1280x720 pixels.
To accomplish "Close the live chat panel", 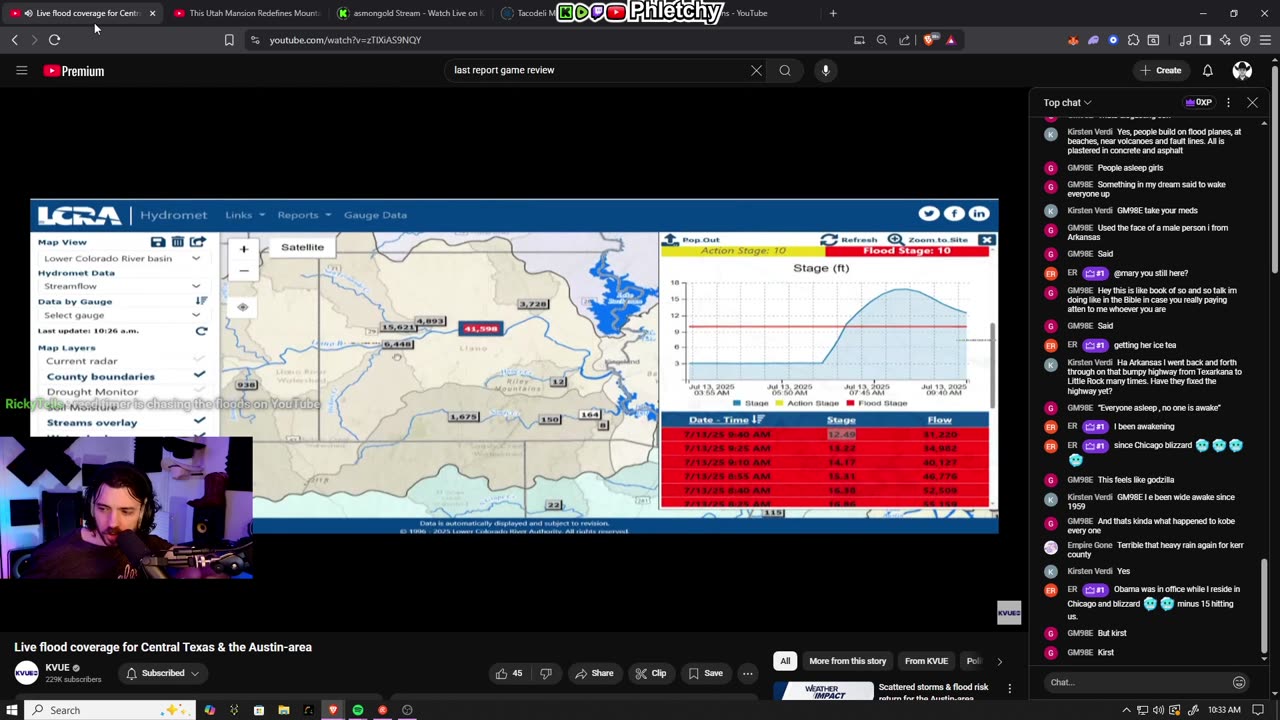I will click(1252, 102).
